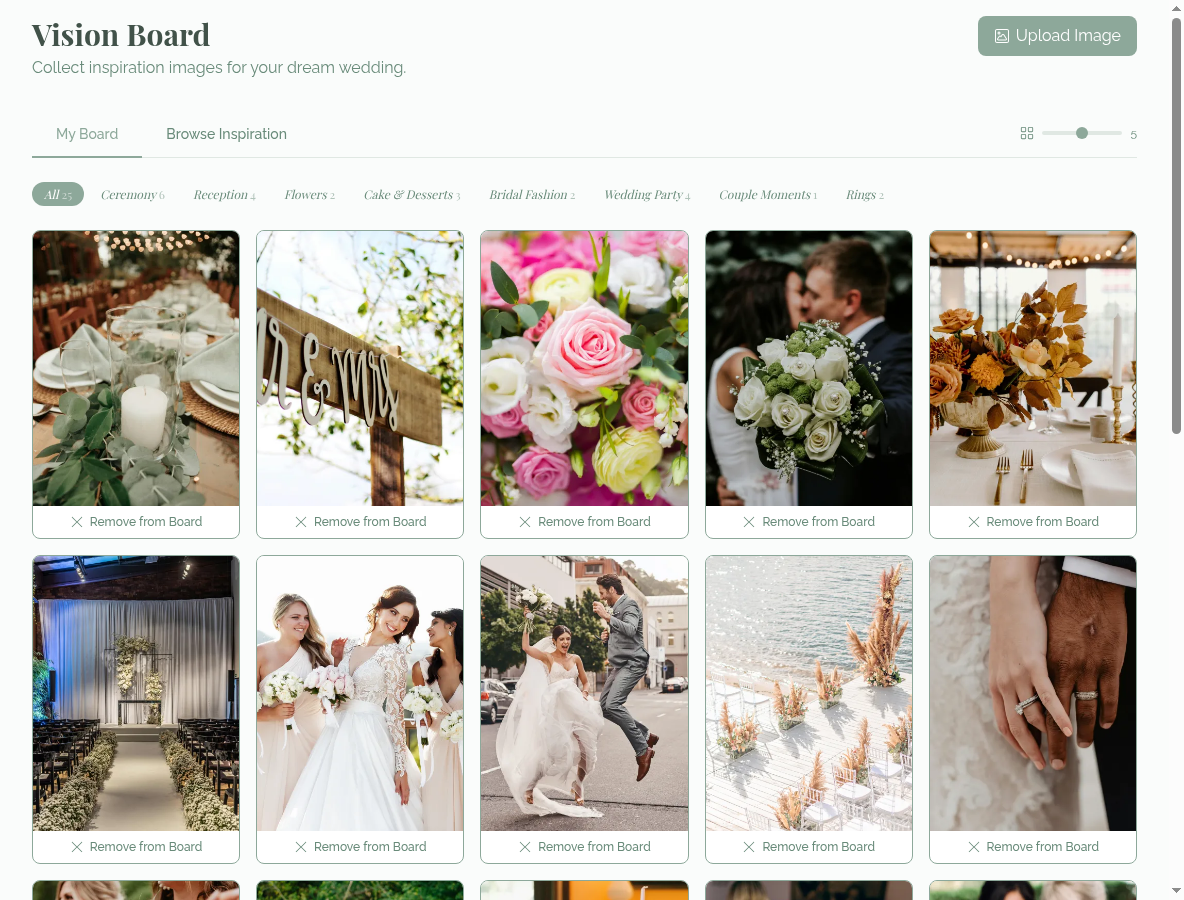Filter by Couple Moments category
1184x900 pixels.
point(768,194)
